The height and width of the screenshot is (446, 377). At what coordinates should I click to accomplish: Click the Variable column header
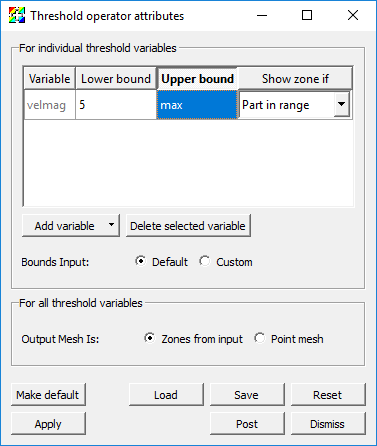pyautogui.click(x=50, y=79)
